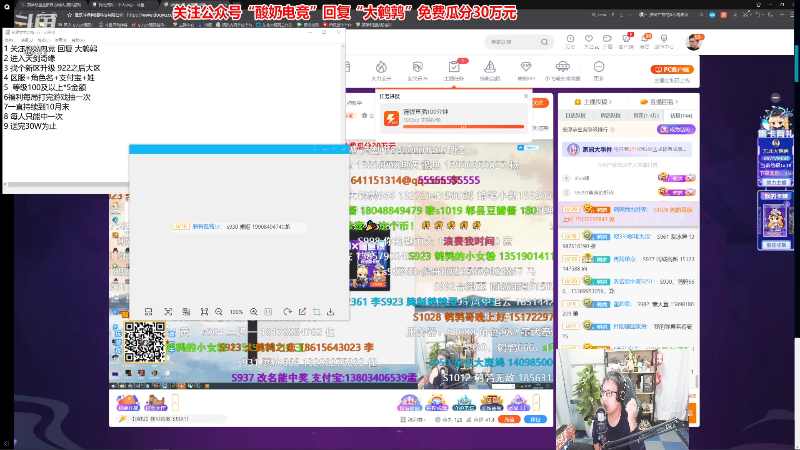Screen dimensions: 800x450
Task: Click the watch-time progress bar in task popup
Action: [x=463, y=127]
